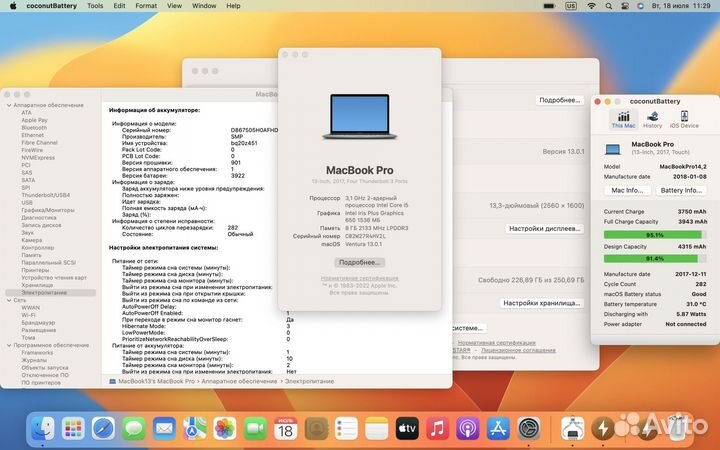
Task: Click the battery status menu bar icon
Action: pos(549,6)
